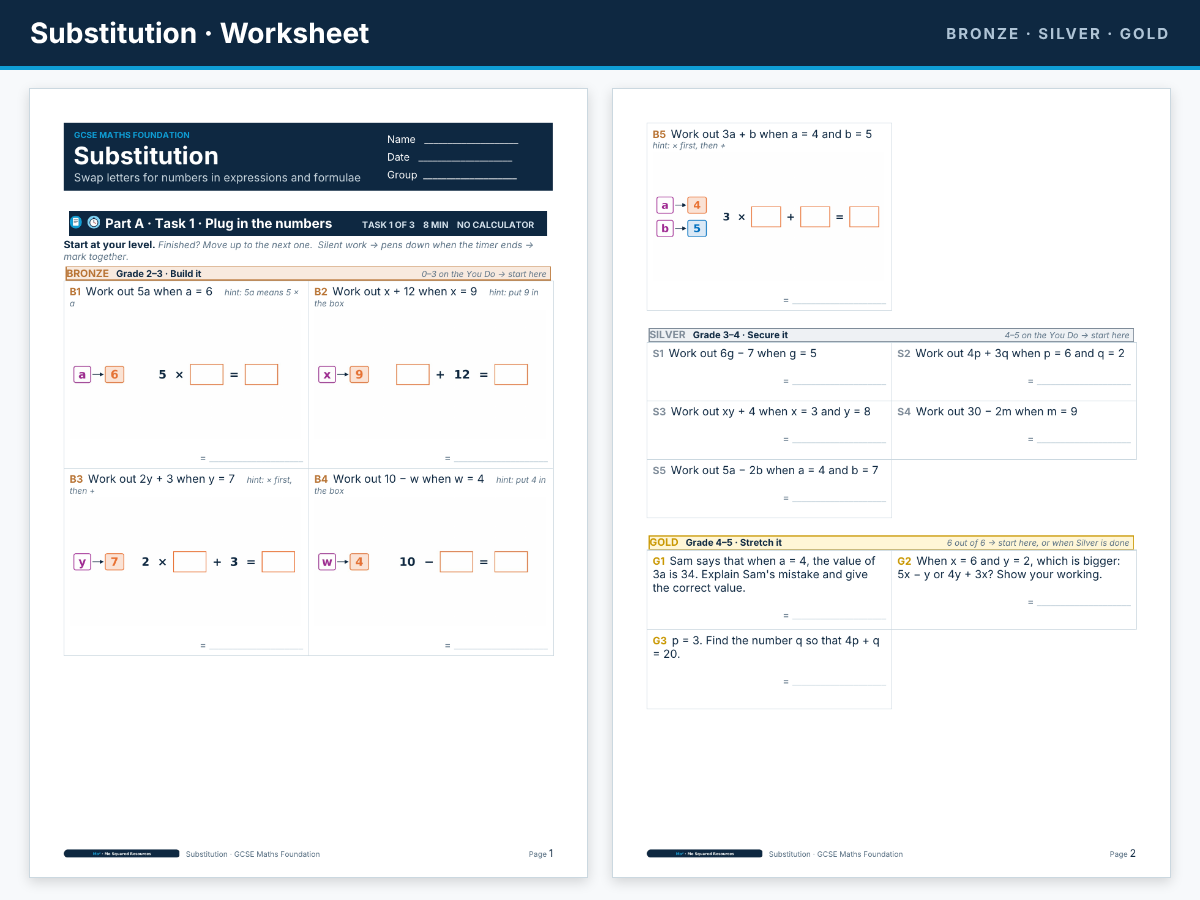The width and height of the screenshot is (1200, 900).
Task: Select the B1 answer box after the equals sign
Action: (261, 374)
